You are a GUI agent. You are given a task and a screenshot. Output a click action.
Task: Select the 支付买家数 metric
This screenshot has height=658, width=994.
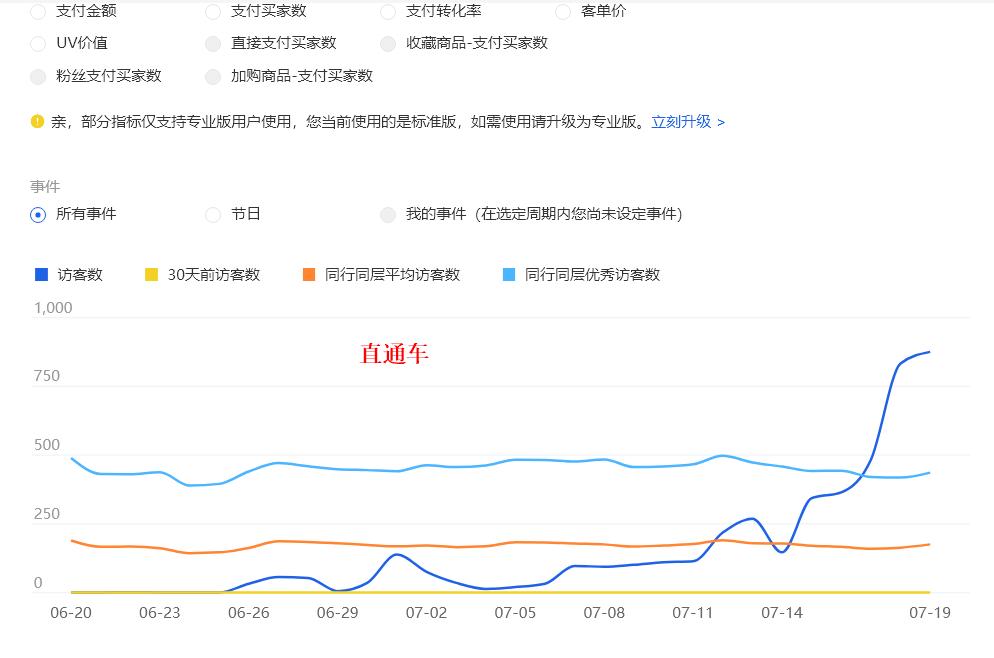pos(212,11)
